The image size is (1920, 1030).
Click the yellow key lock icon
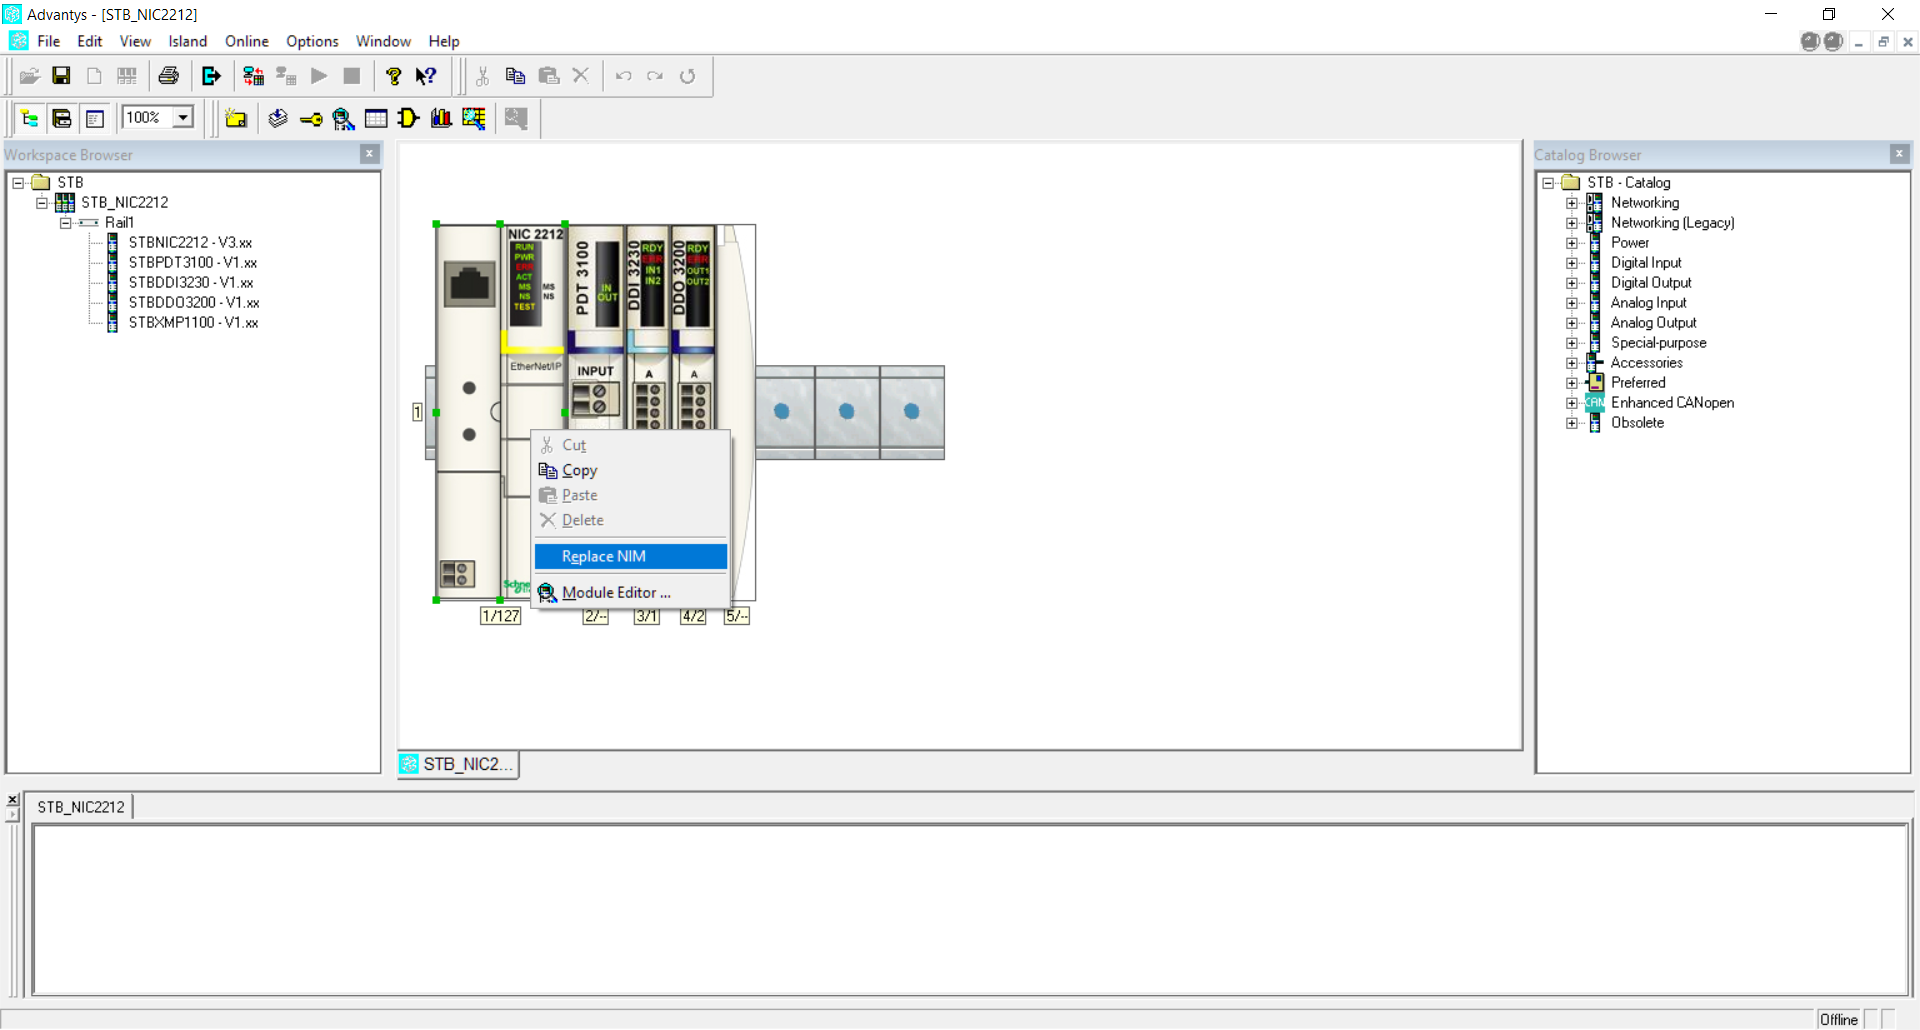(x=311, y=119)
